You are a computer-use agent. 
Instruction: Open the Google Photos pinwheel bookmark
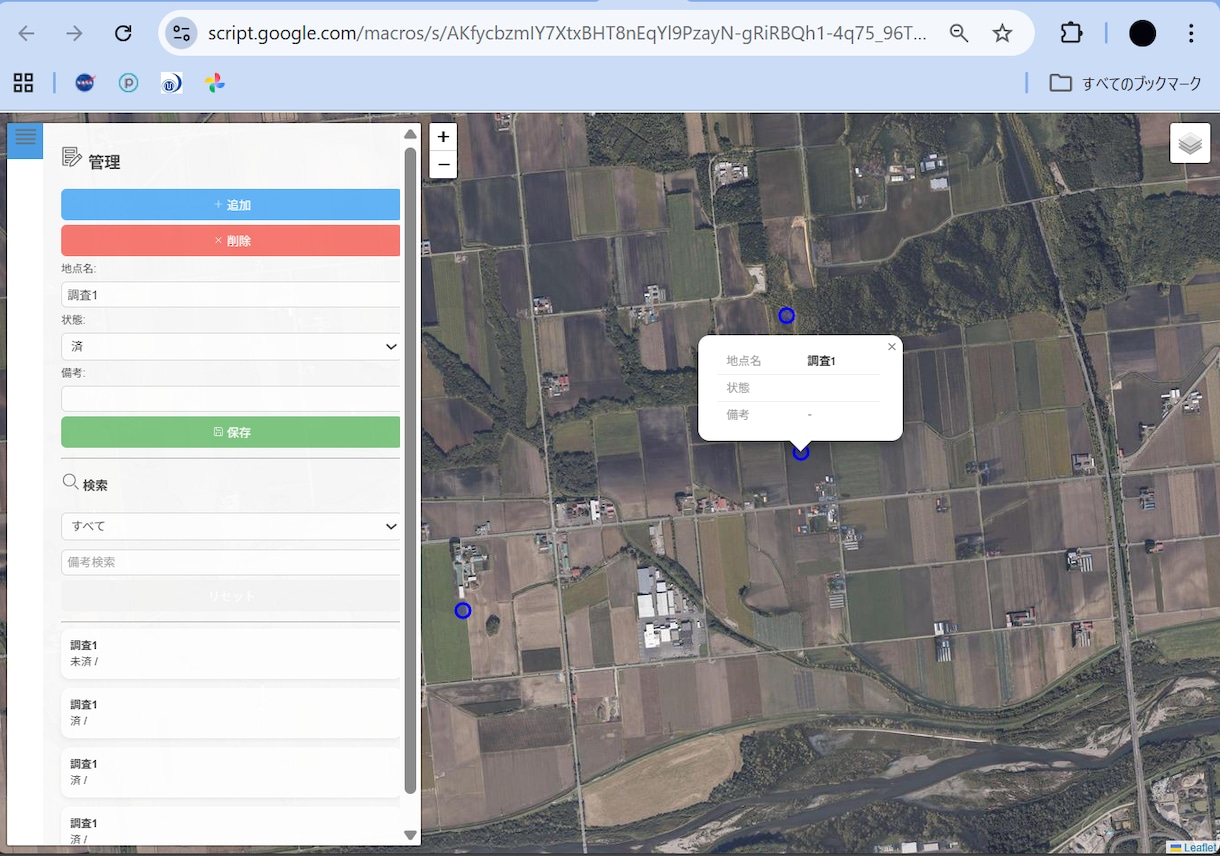click(x=215, y=83)
